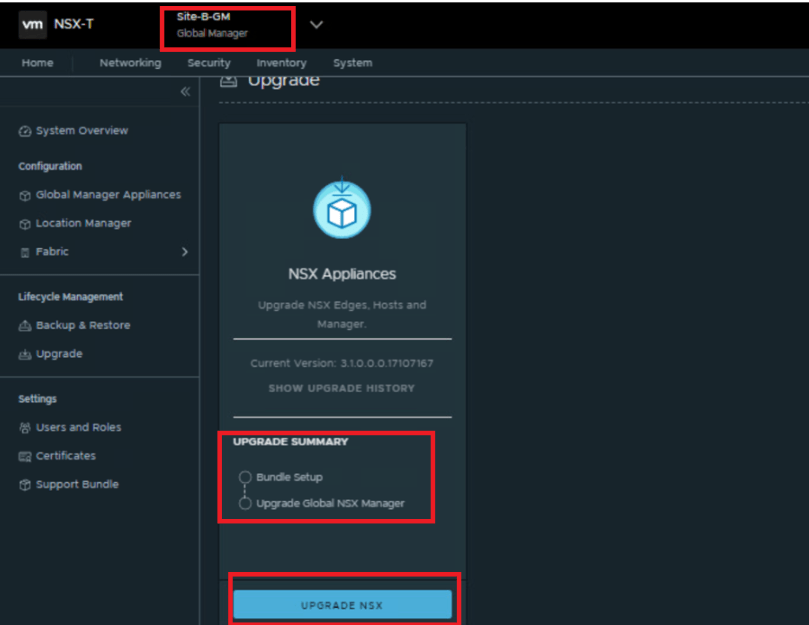Viewport: 809px width, 625px height.
Task: Select the Bundle Setup step circle
Action: [245, 477]
